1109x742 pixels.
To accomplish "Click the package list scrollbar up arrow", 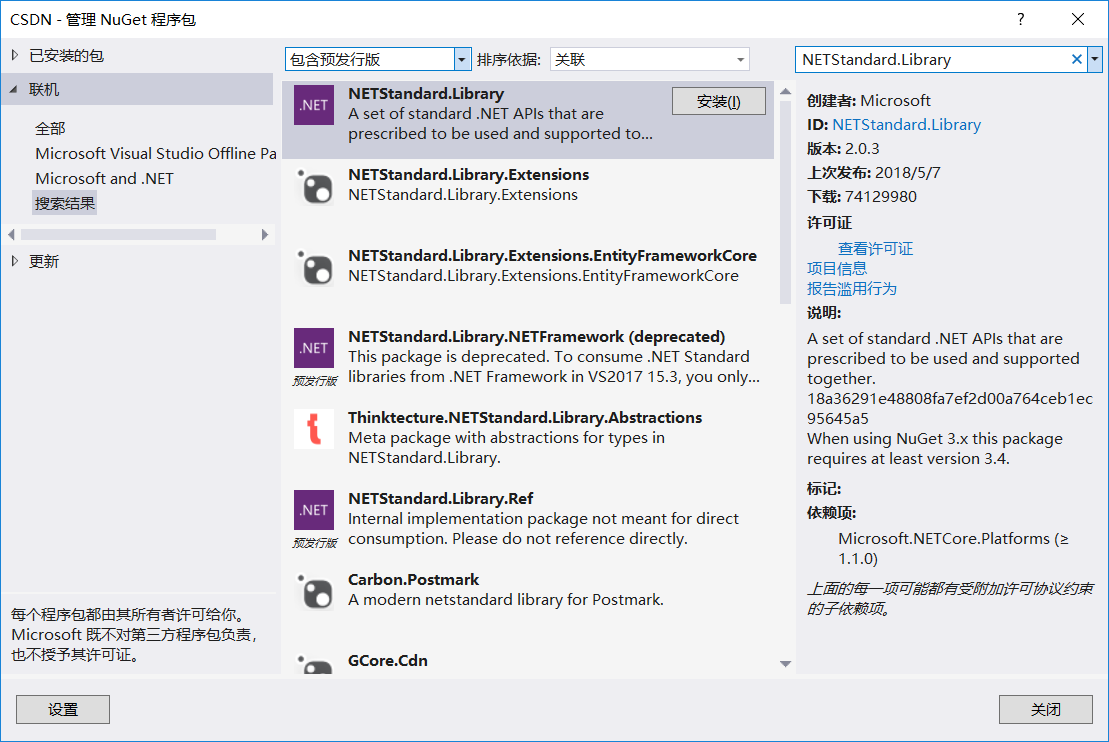I will (785, 91).
